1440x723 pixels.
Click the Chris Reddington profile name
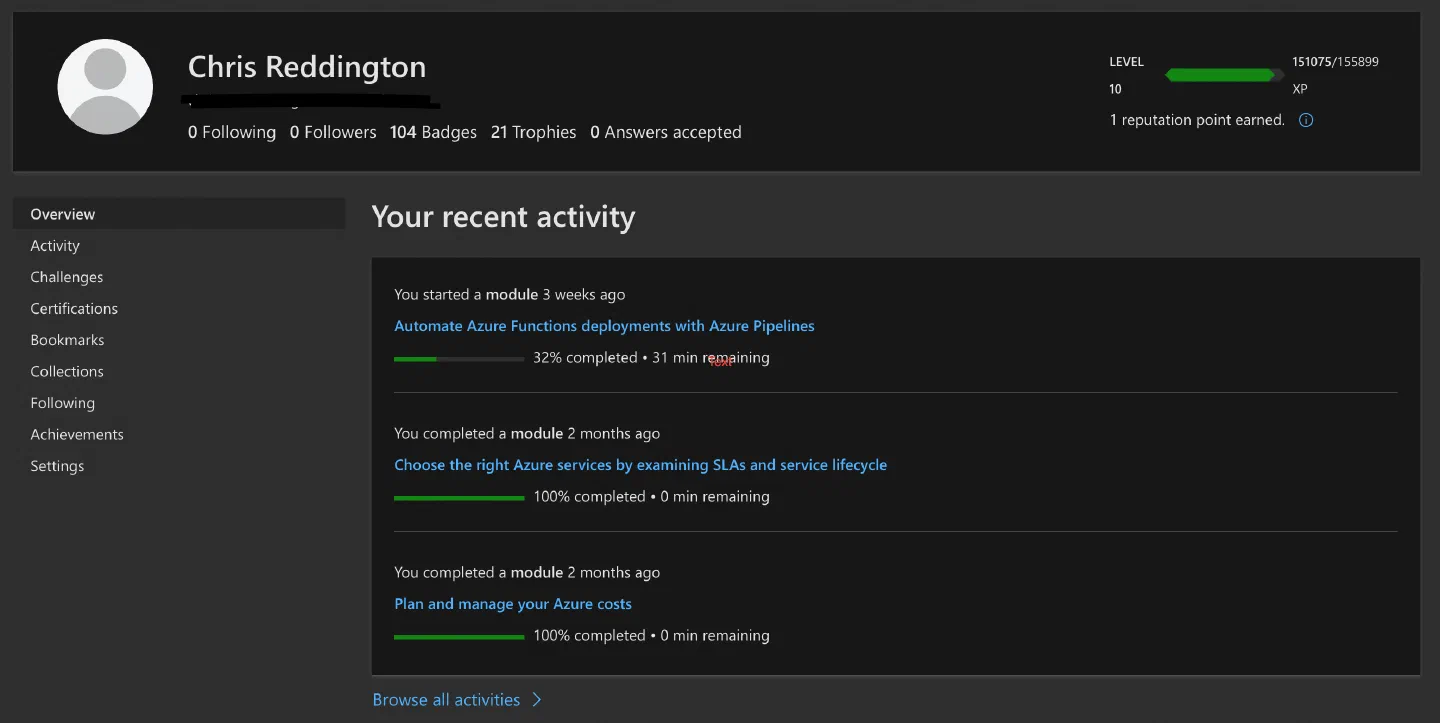[x=307, y=67]
